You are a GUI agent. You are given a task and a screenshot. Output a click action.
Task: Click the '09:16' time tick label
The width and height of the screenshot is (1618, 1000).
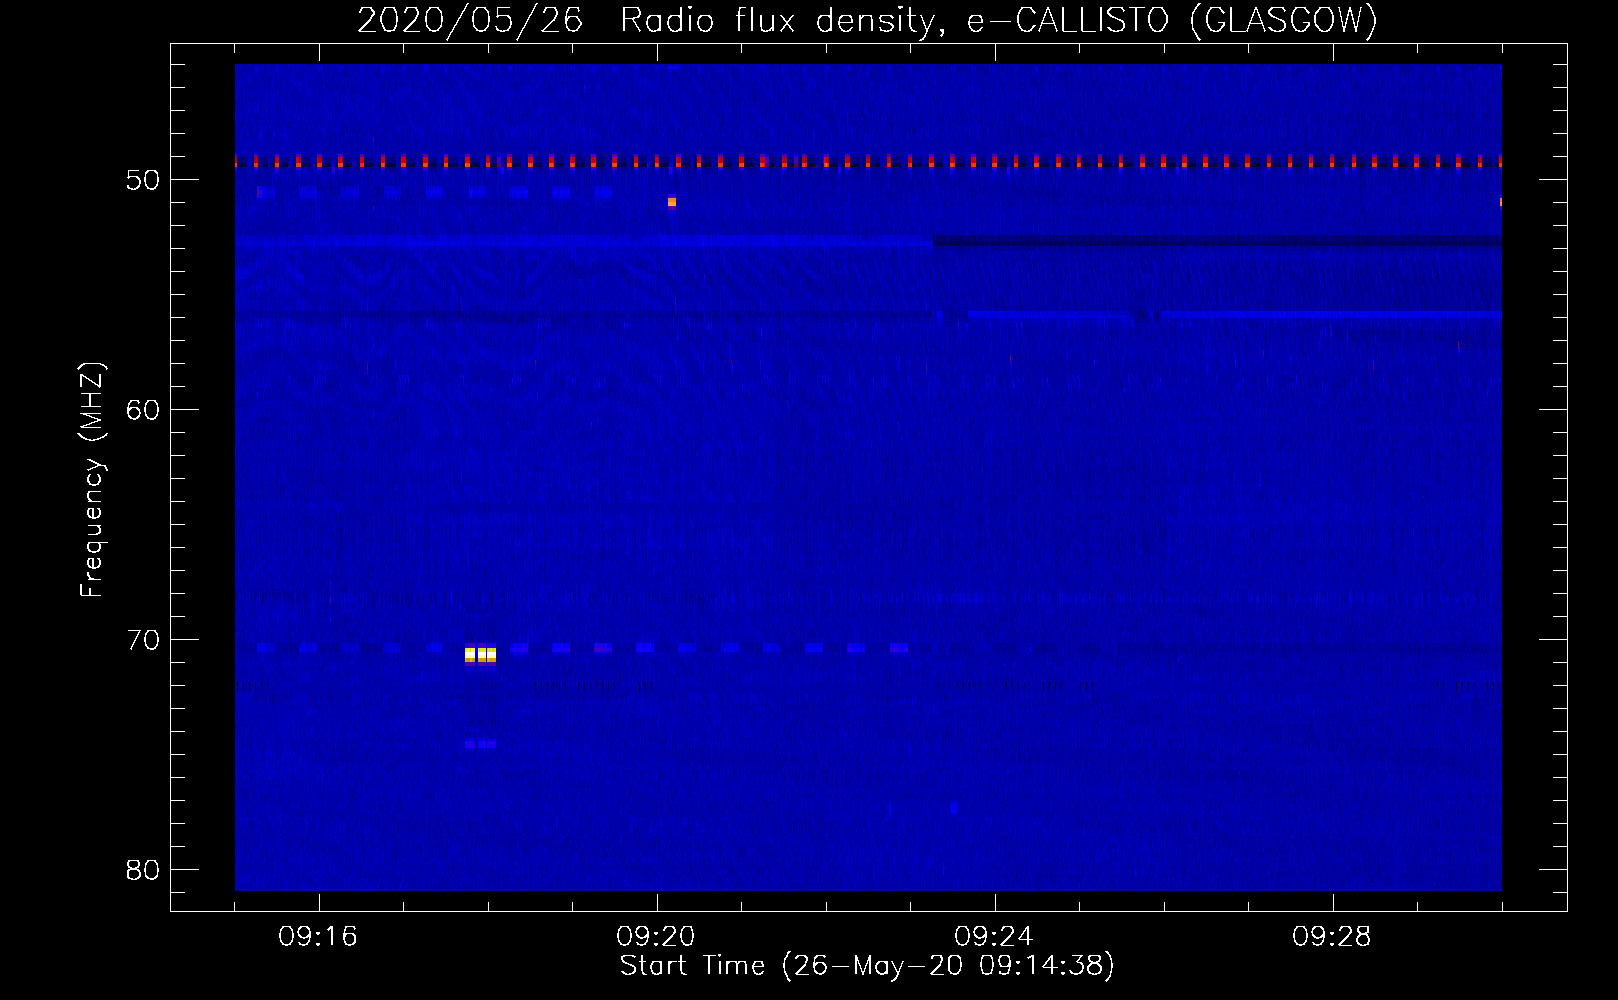tap(318, 937)
